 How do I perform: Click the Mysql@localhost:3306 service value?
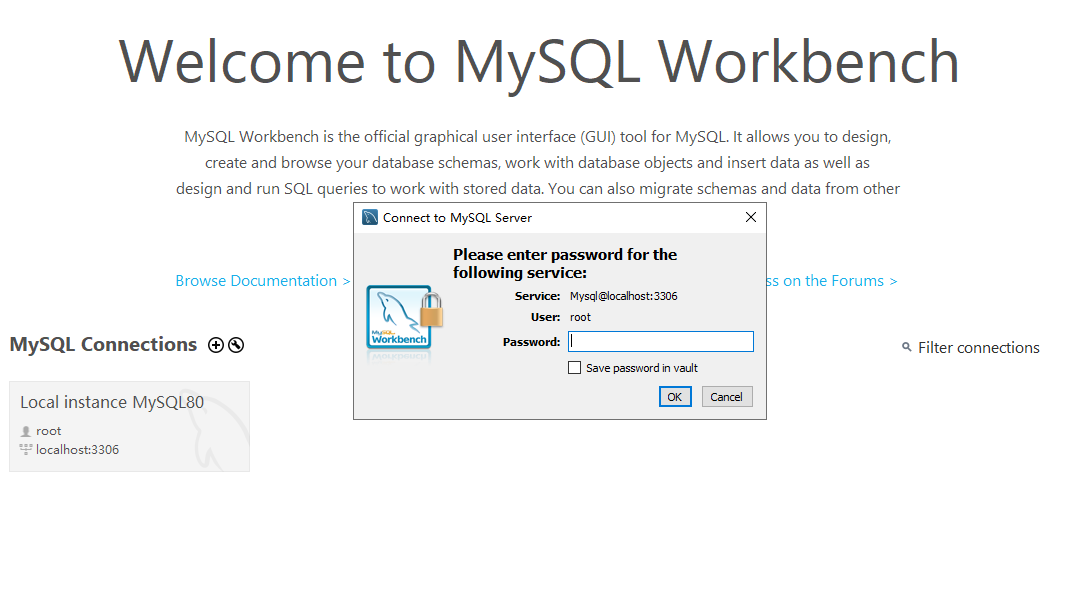pyautogui.click(x=623, y=296)
